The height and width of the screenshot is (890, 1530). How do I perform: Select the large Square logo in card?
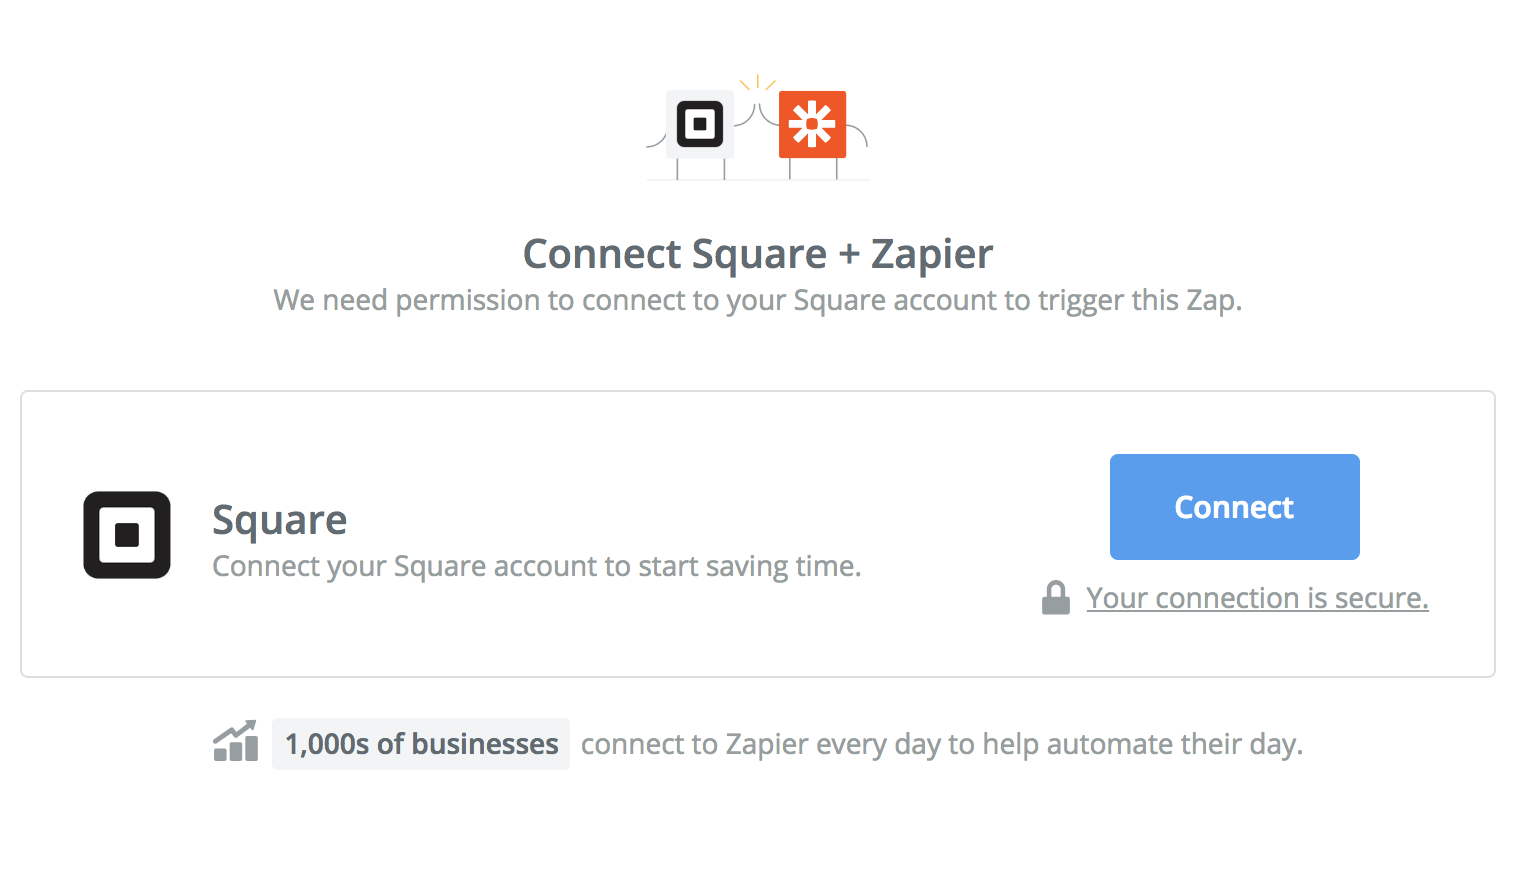(127, 535)
